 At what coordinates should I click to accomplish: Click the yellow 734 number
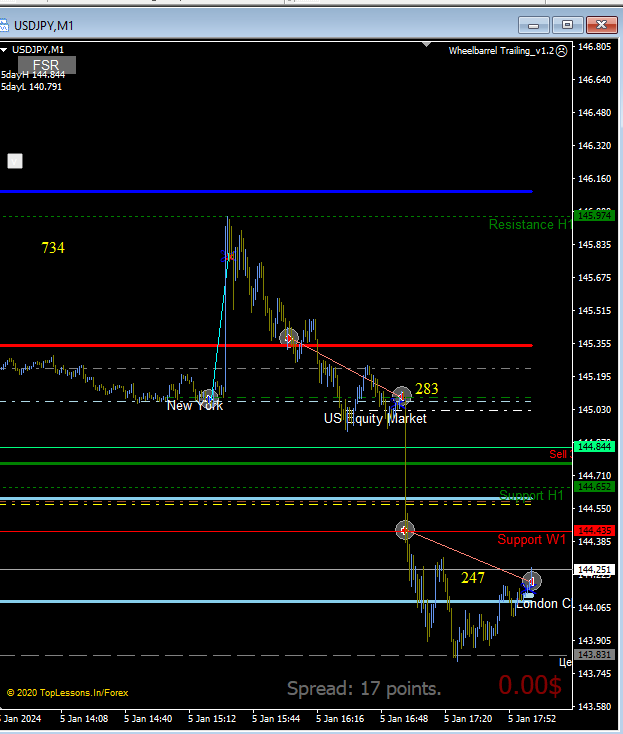pyautogui.click(x=53, y=248)
